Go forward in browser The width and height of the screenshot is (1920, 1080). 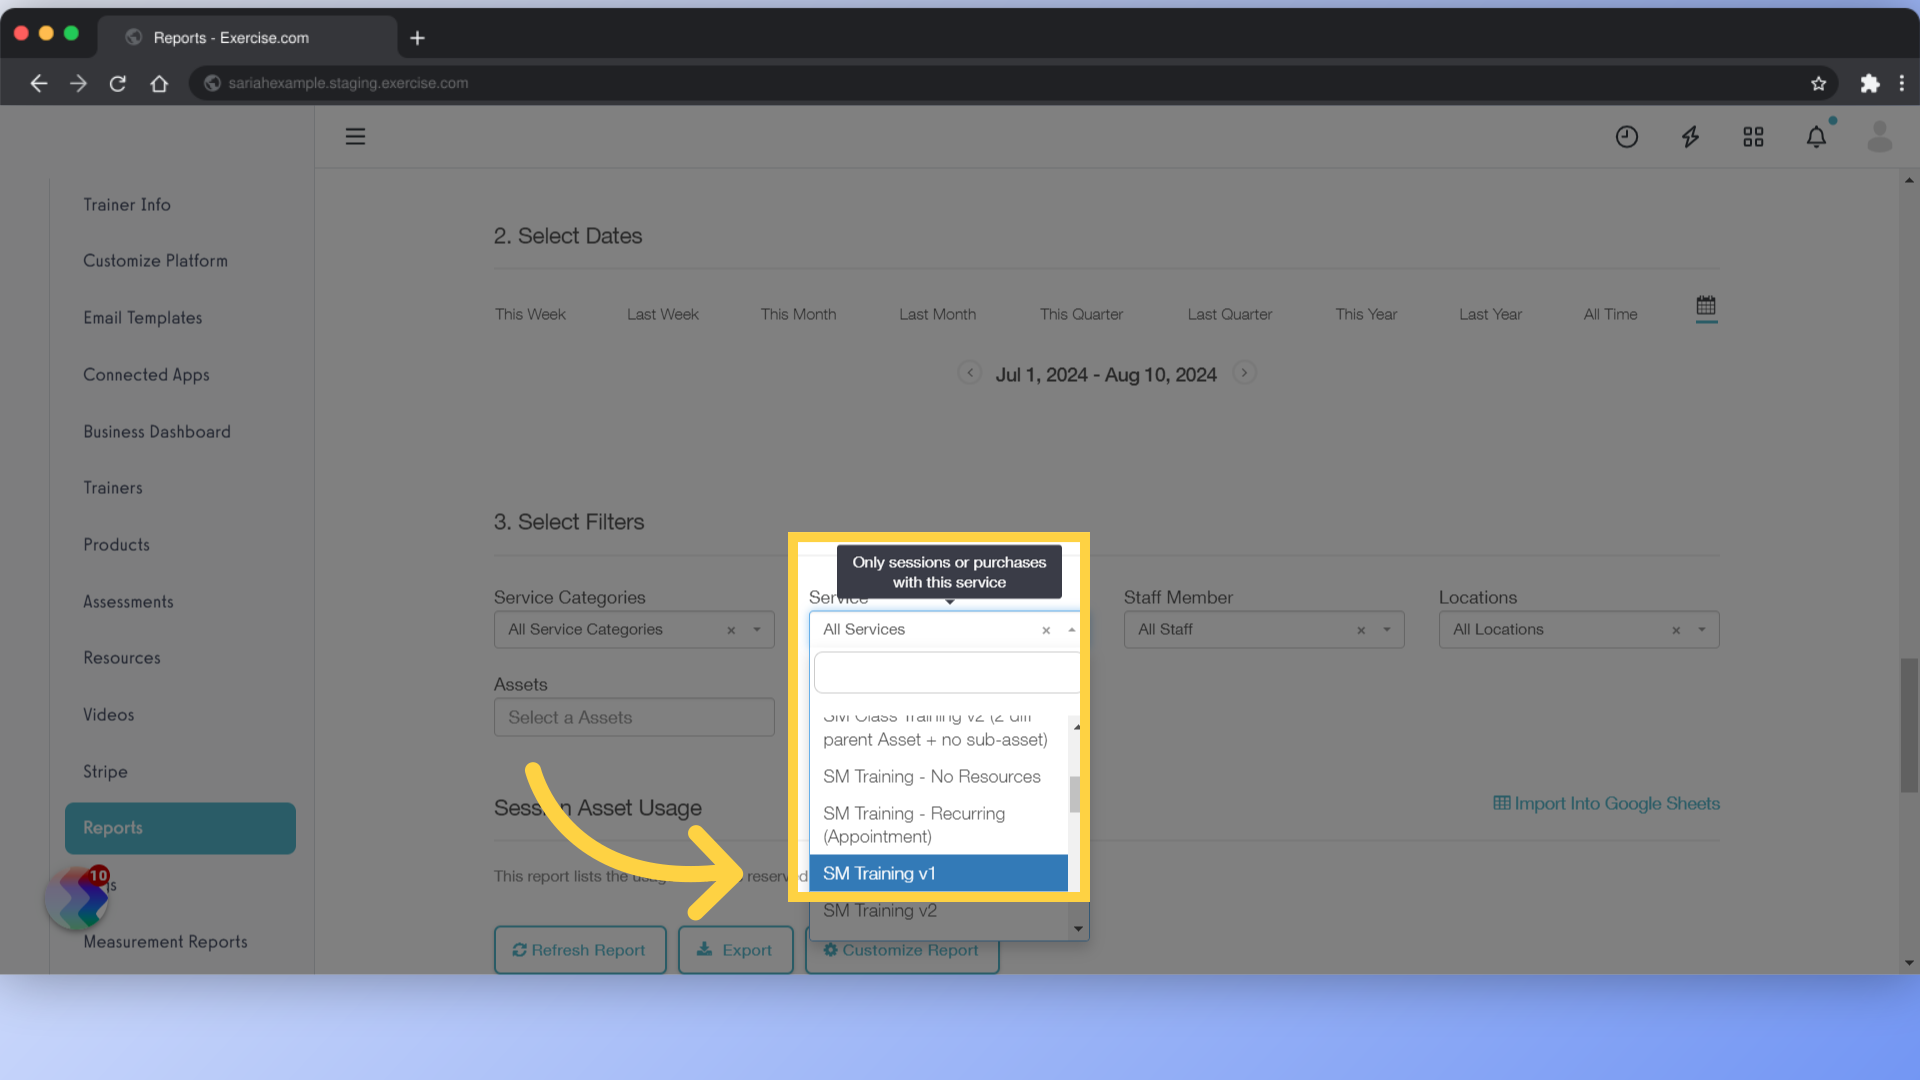click(x=78, y=83)
